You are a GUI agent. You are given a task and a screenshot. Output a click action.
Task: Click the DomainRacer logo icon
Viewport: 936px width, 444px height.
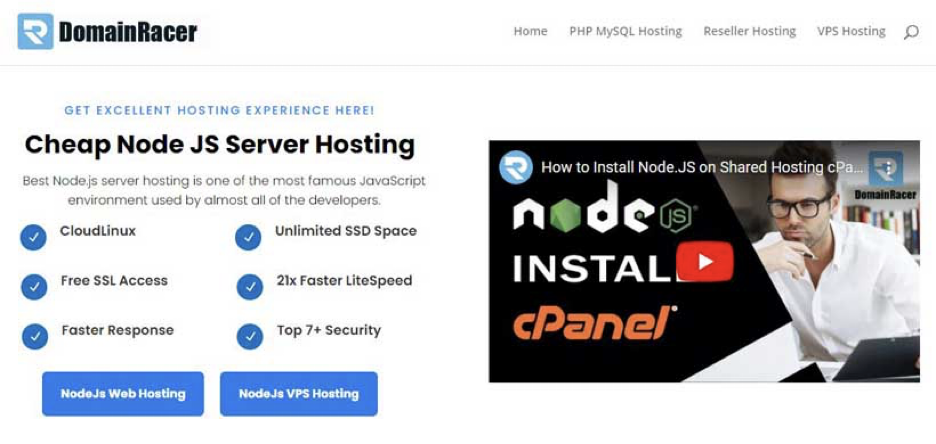click(35, 31)
